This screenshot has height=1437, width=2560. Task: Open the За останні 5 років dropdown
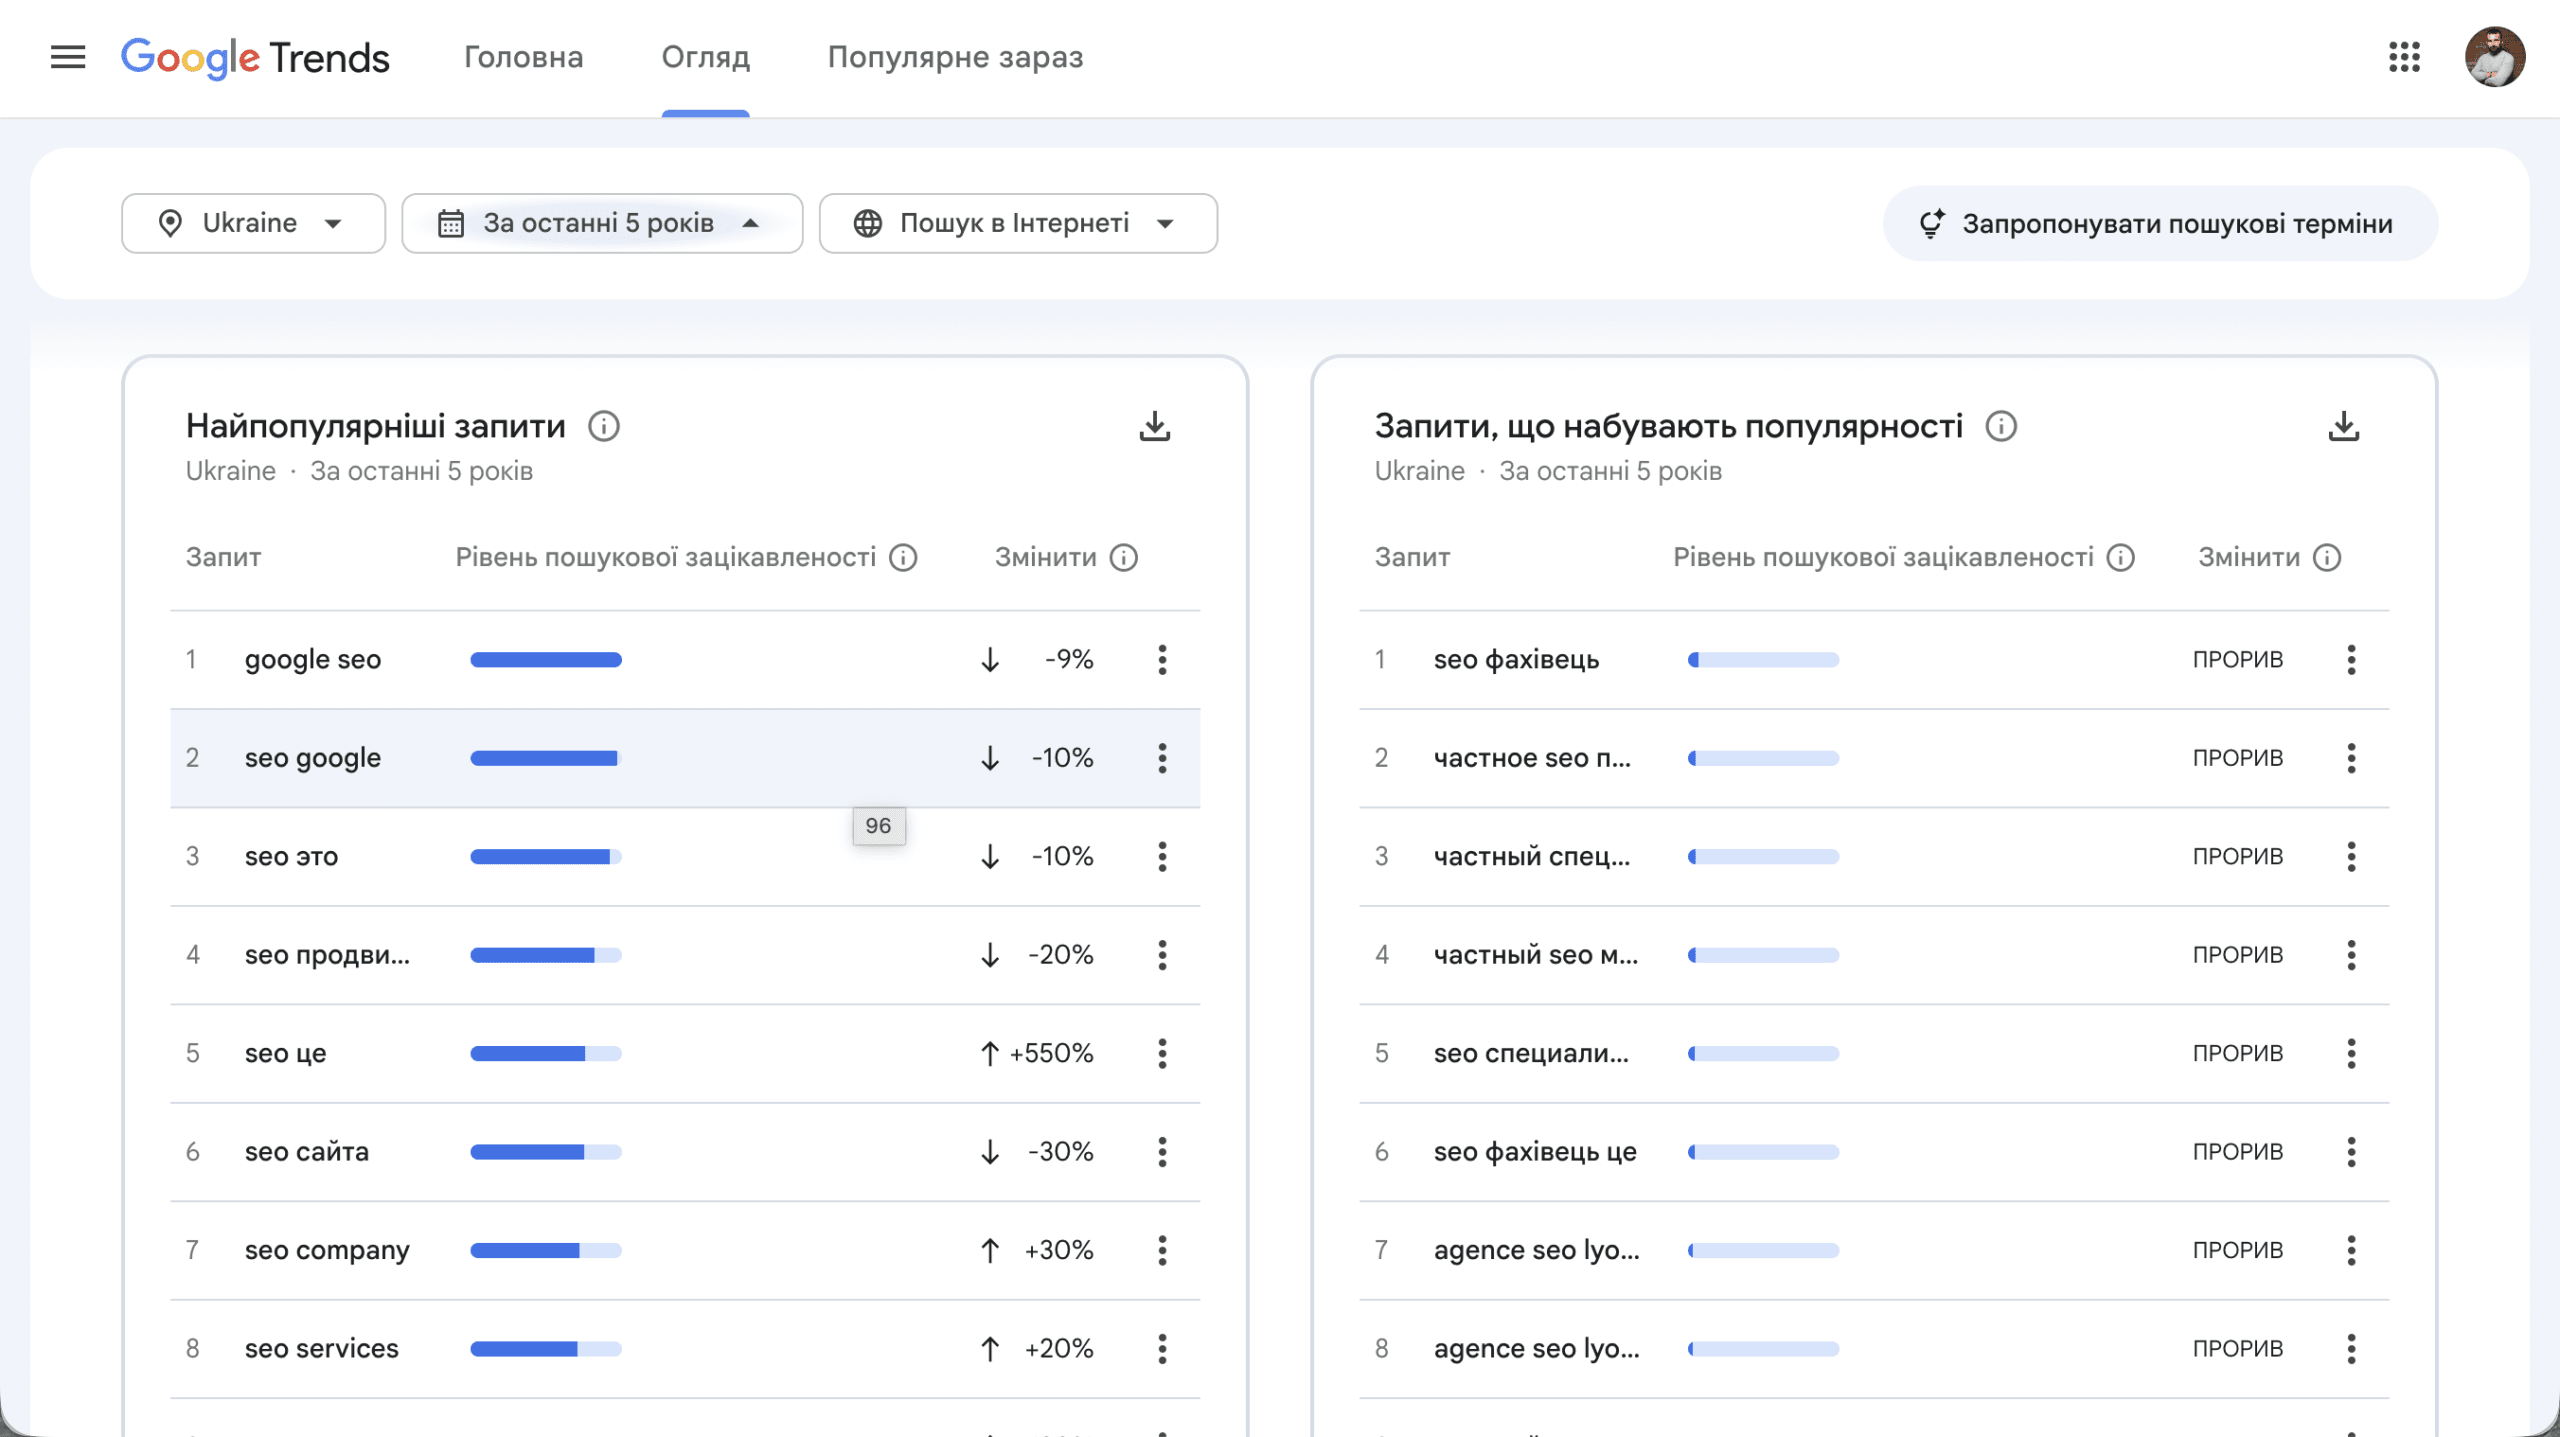602,223
